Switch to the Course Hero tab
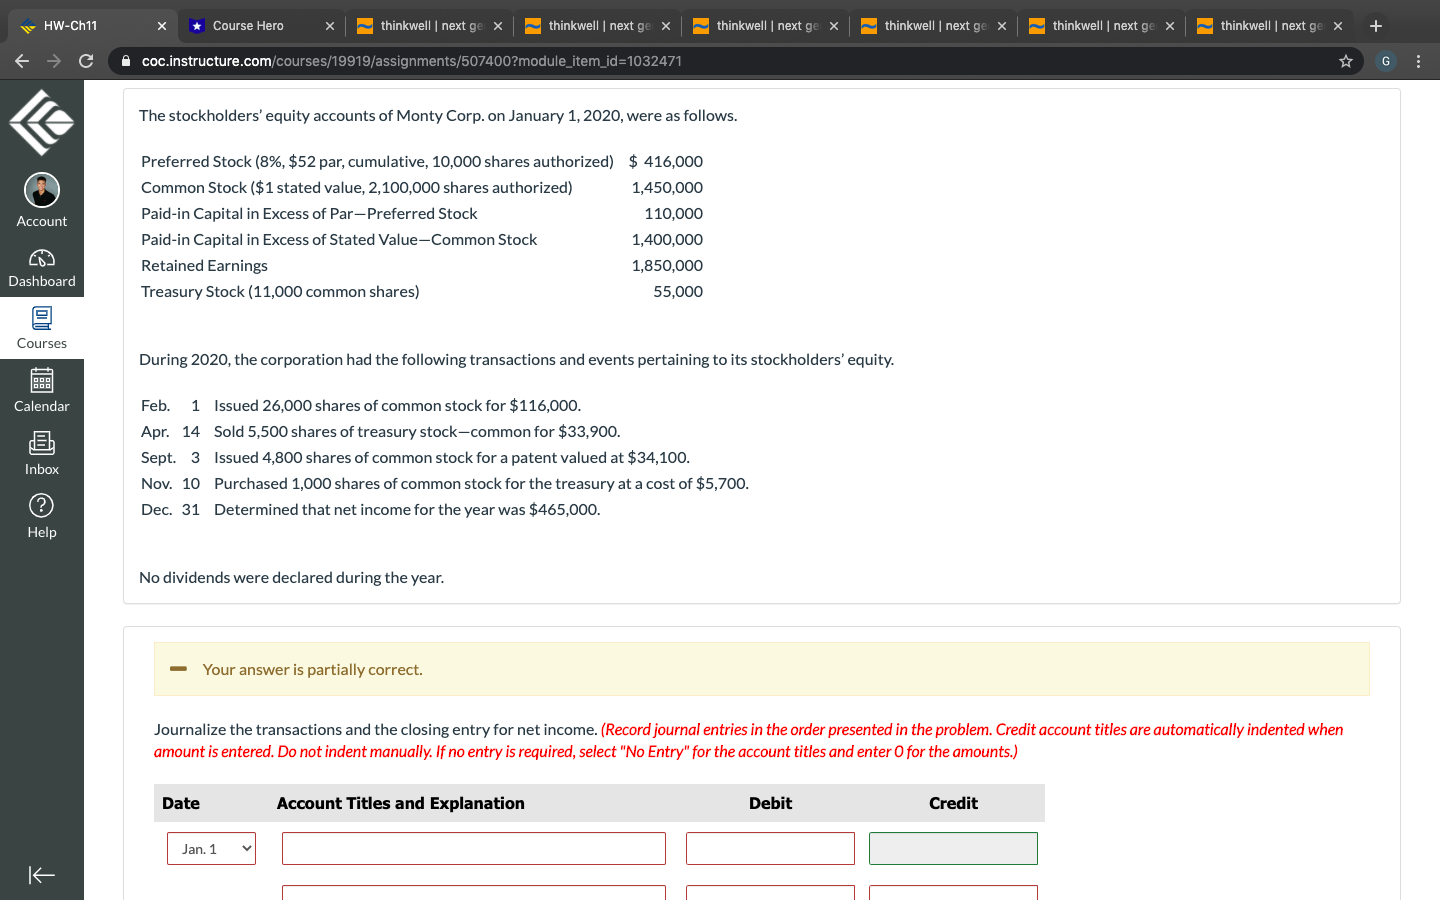 (250, 25)
